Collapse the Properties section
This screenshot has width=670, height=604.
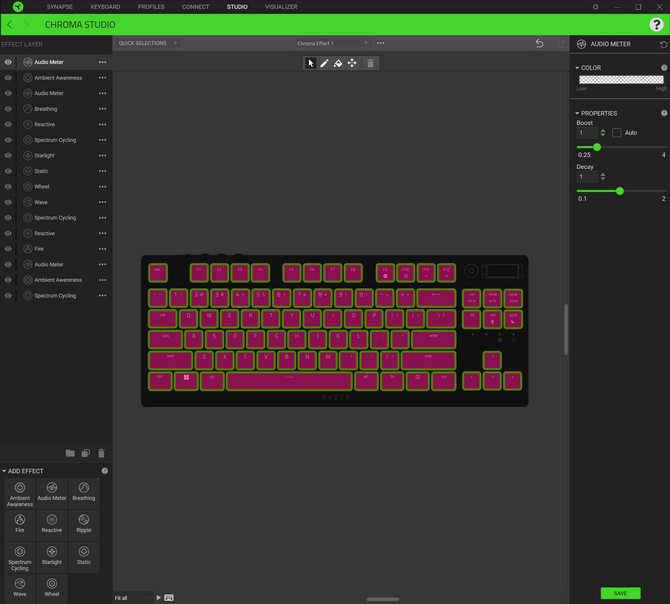[577, 113]
